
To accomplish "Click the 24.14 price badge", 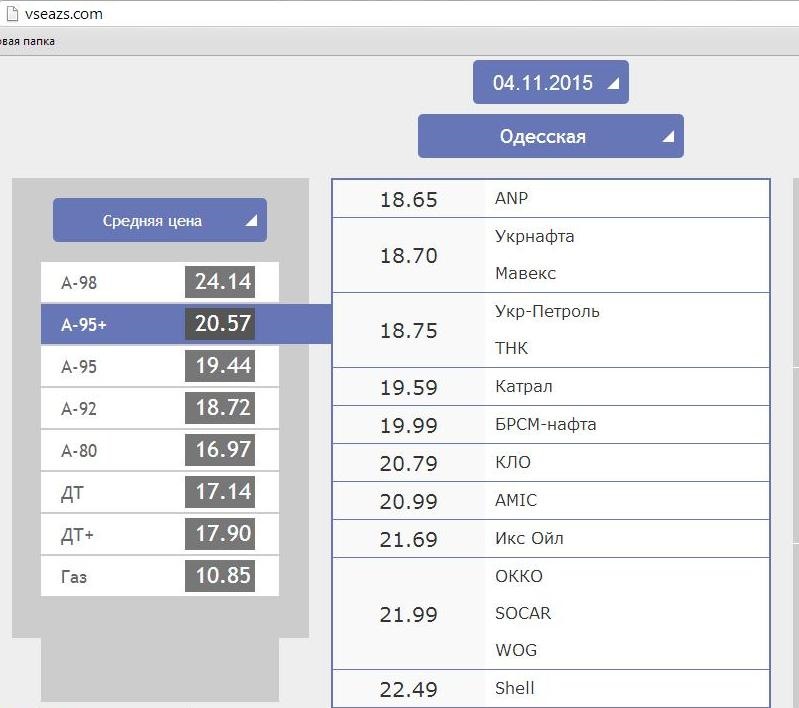I will (220, 281).
